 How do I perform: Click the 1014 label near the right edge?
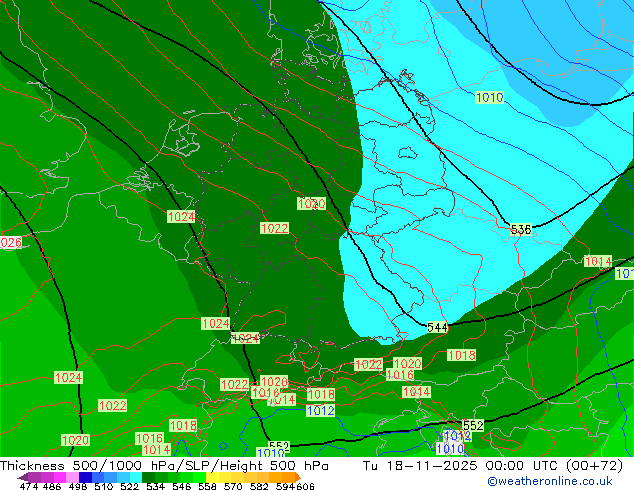[598, 262]
